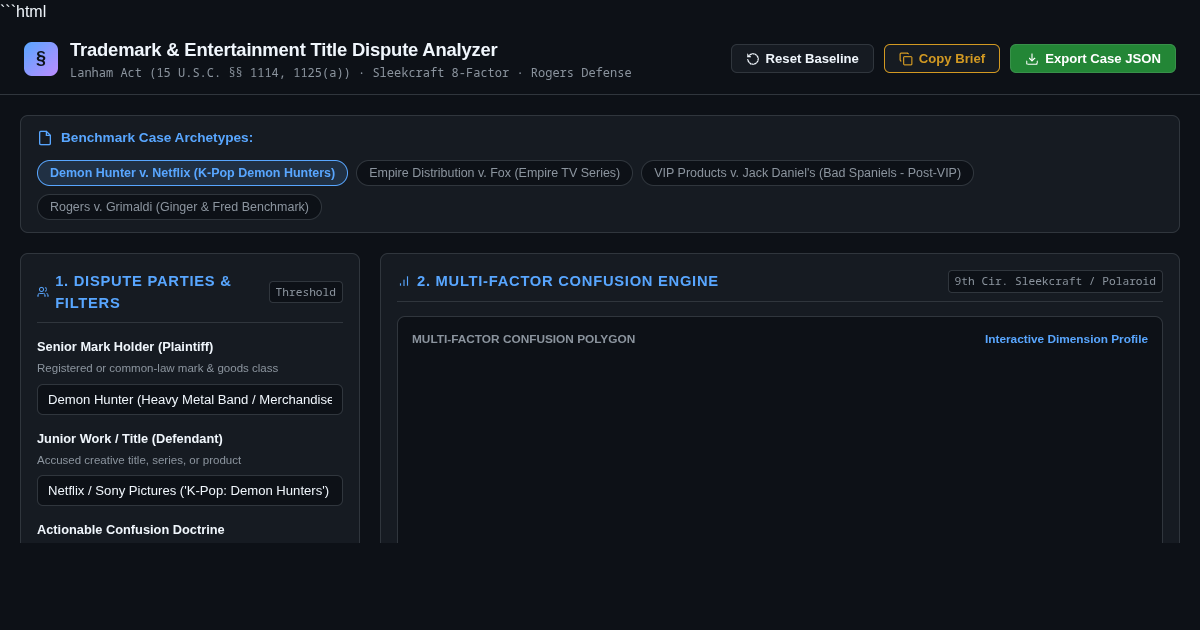Export the case as JSON

click(1093, 59)
